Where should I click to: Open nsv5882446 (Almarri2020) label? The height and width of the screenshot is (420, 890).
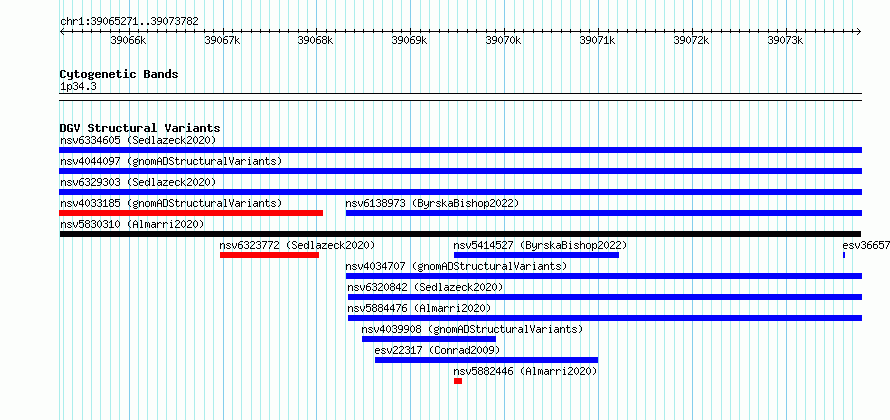pyautogui.click(x=526, y=371)
